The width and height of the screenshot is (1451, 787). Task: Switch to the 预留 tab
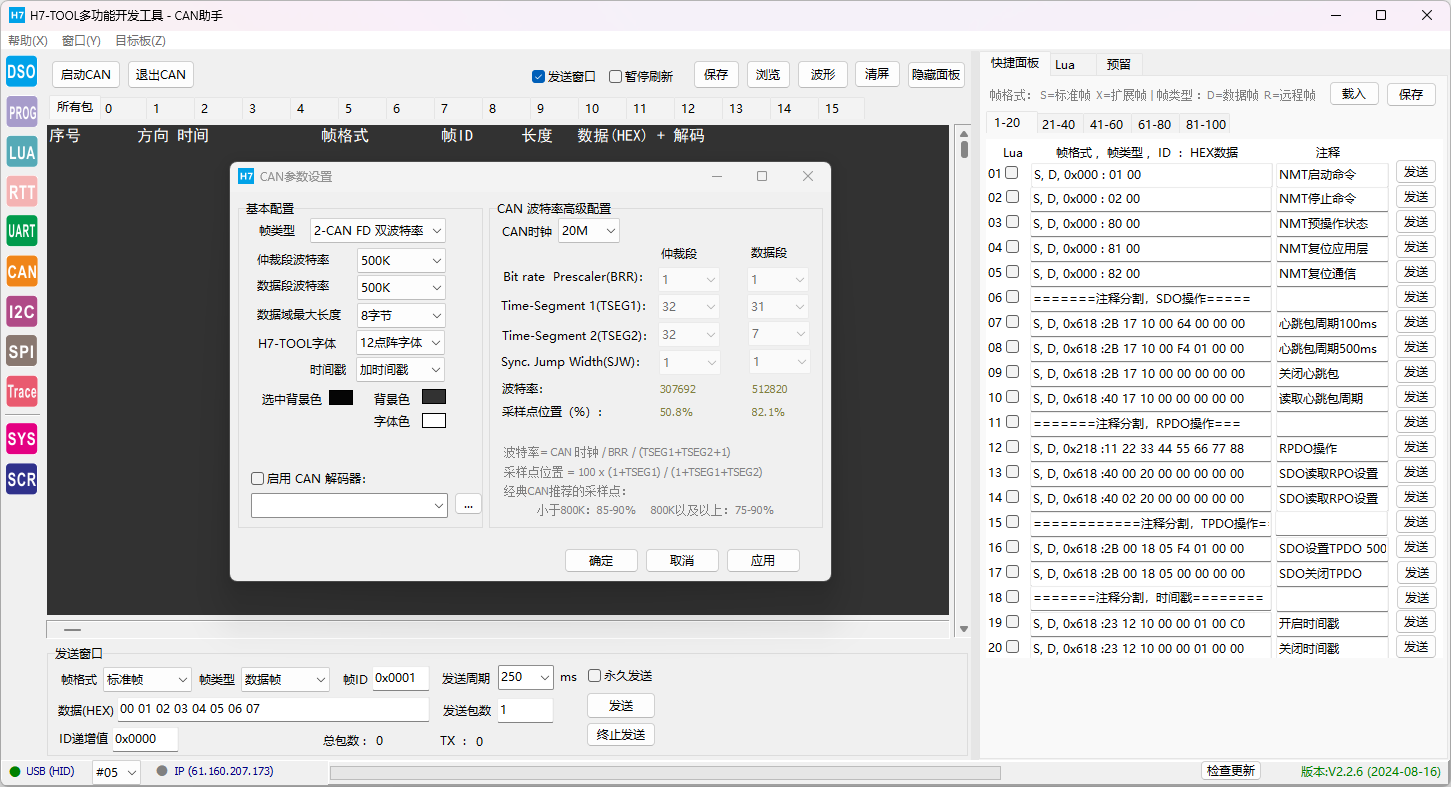point(1119,64)
